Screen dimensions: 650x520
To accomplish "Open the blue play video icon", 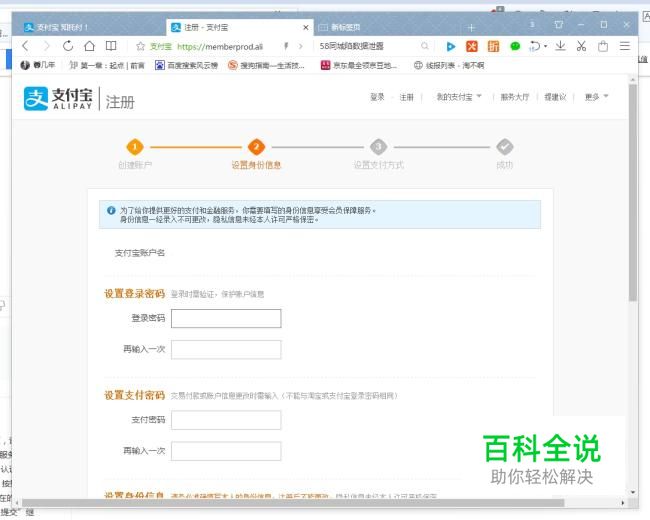I will [451, 46].
